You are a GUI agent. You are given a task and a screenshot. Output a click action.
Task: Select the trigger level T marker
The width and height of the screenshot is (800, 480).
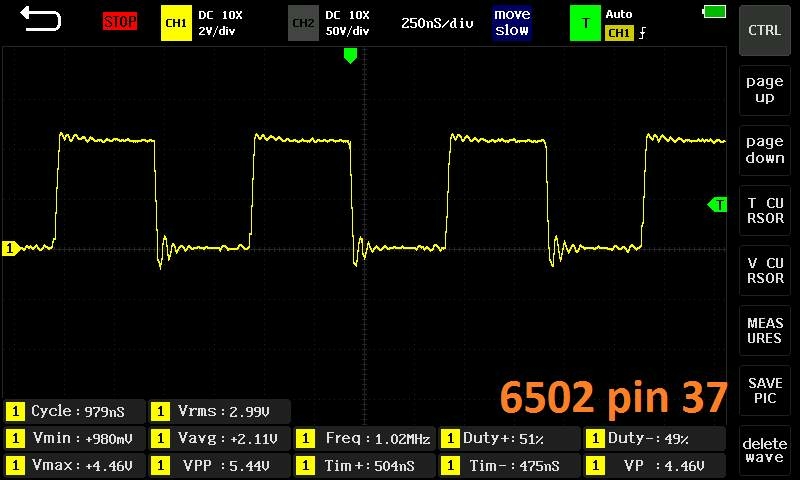[717, 205]
